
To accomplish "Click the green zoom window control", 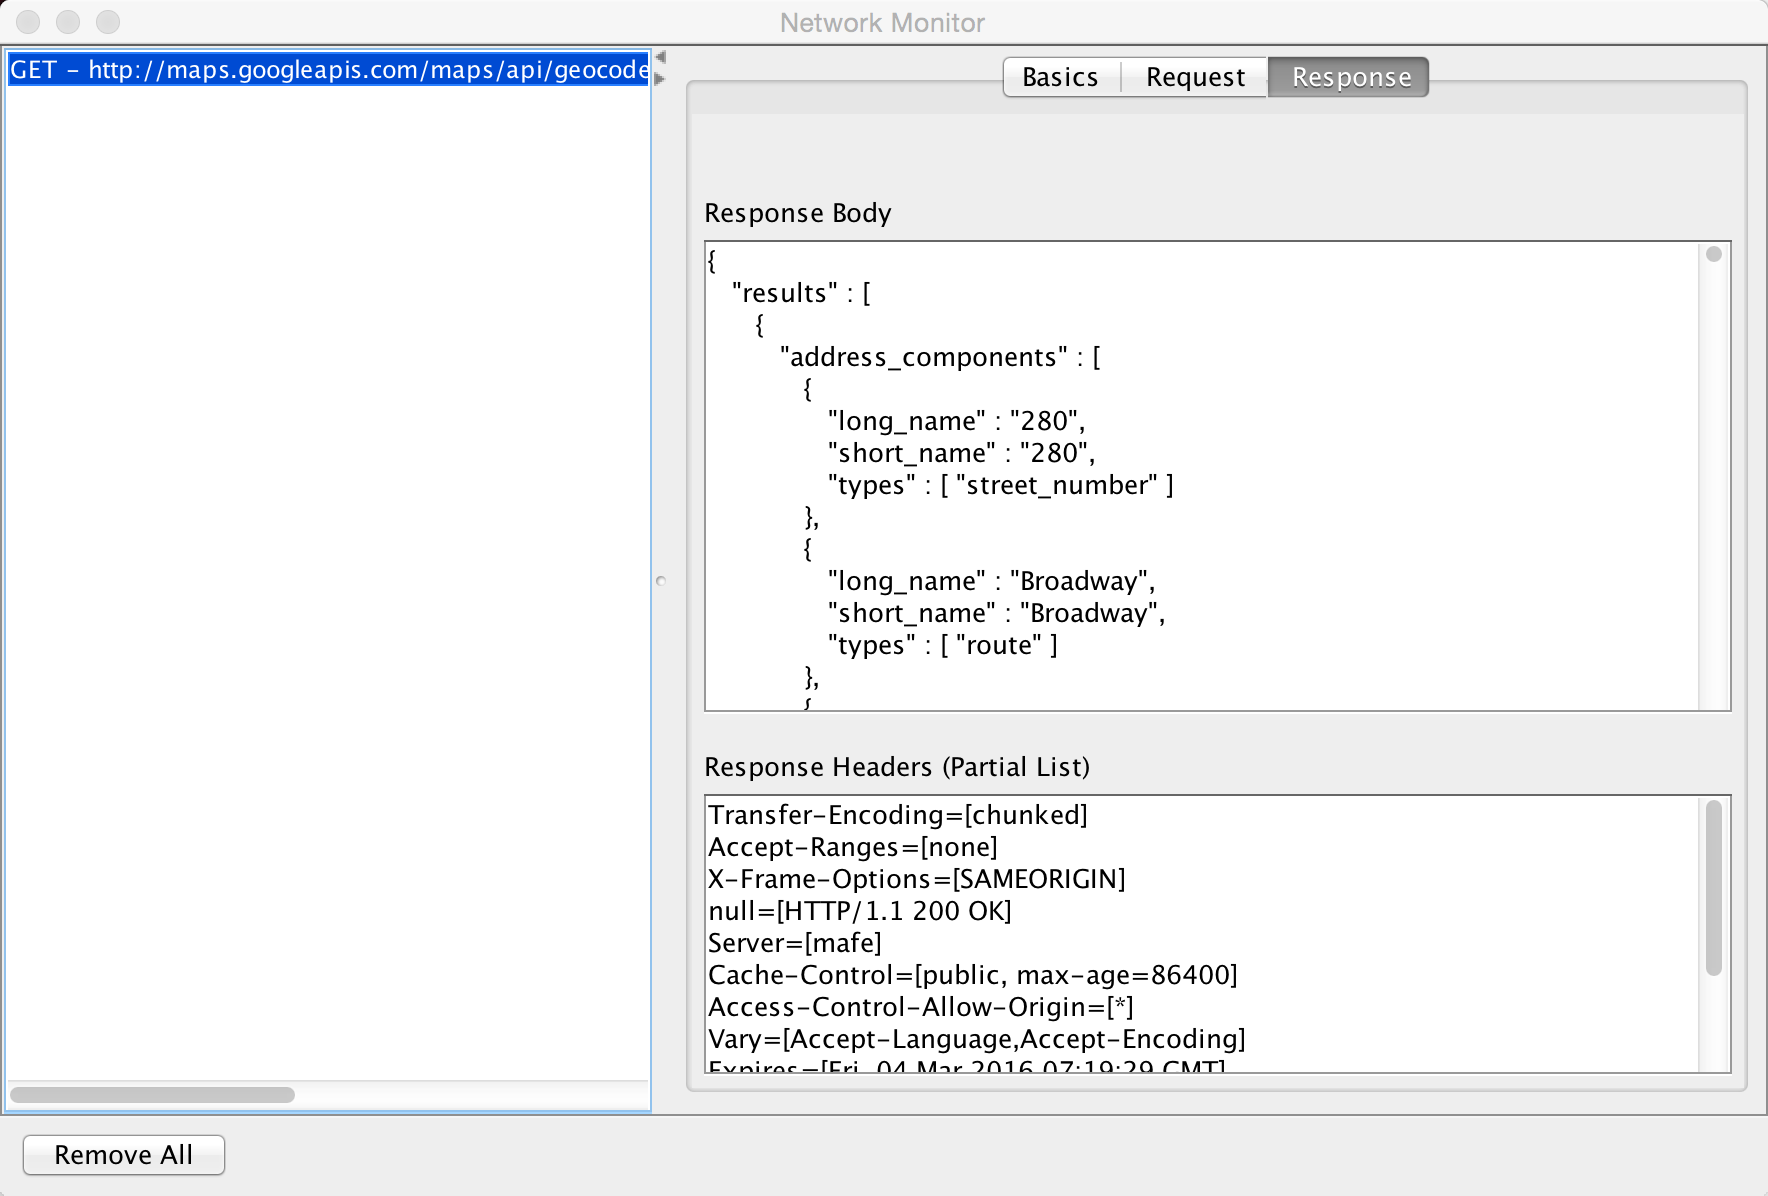I will click(107, 20).
